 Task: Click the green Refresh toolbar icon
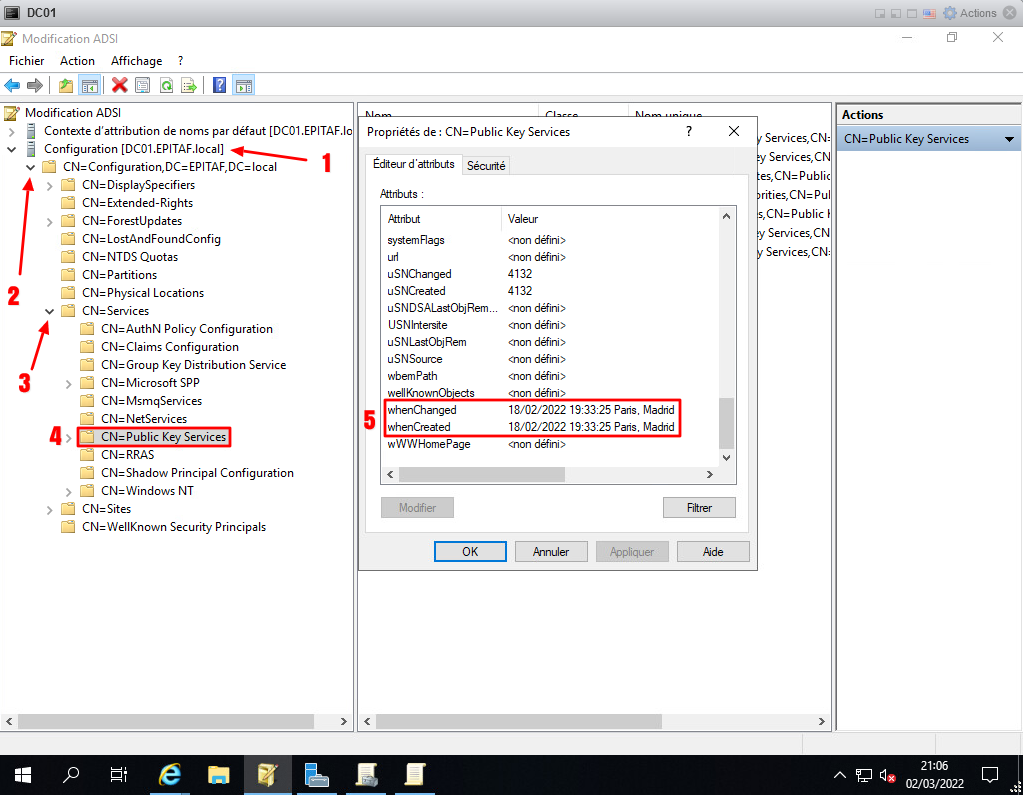tap(166, 86)
